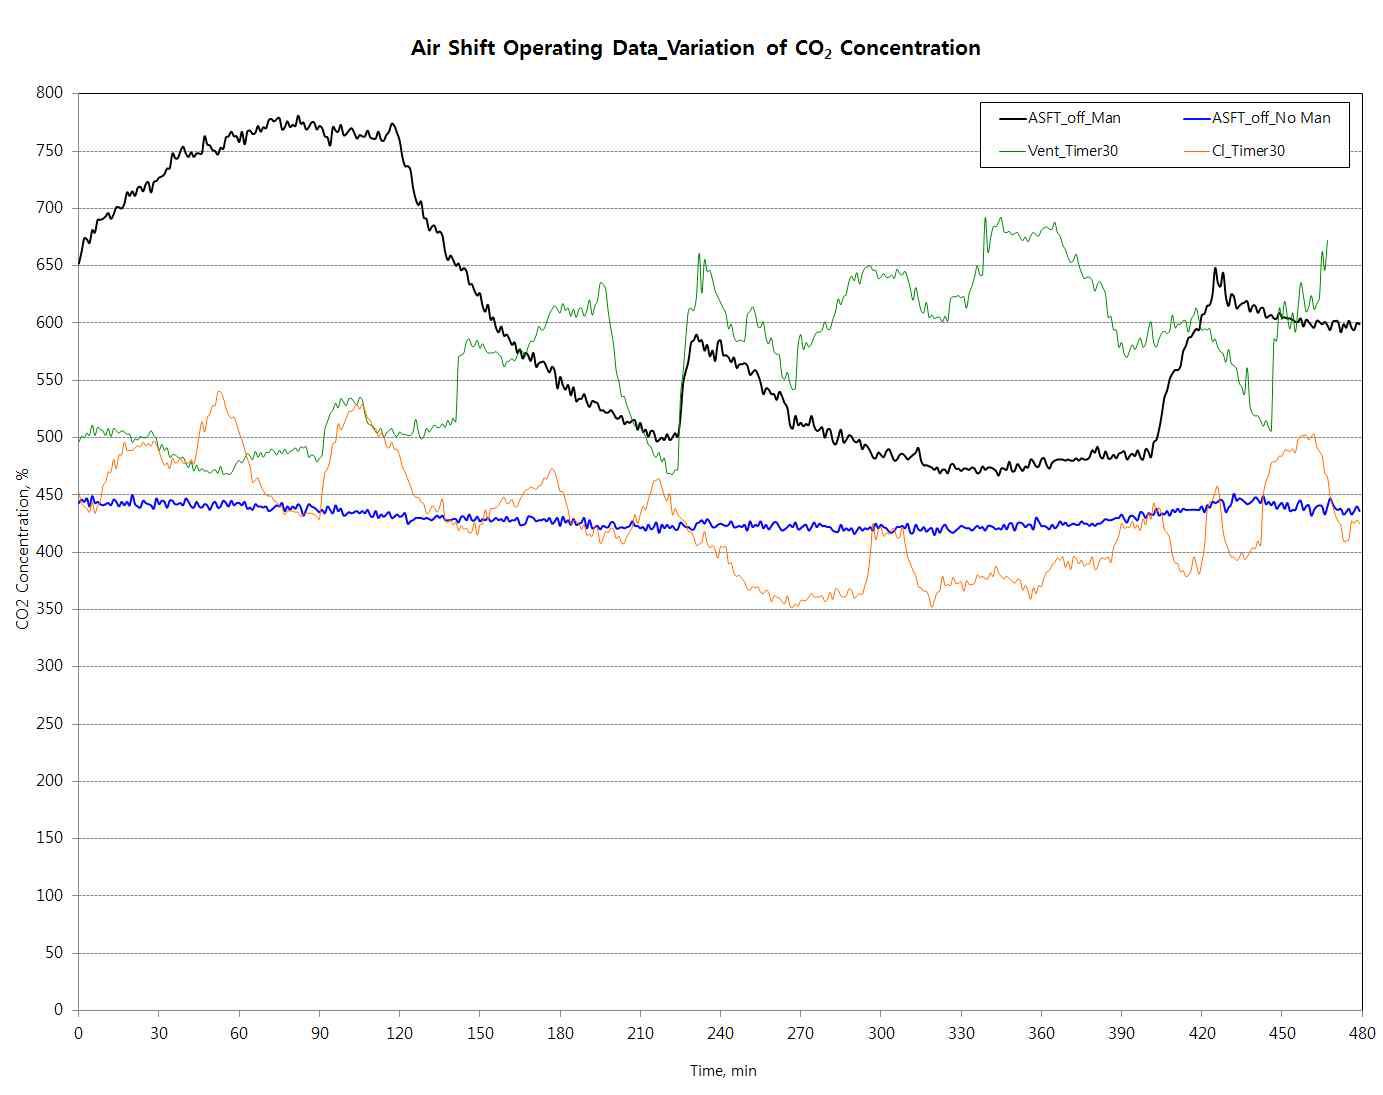The width and height of the screenshot is (1383, 1095).
Task: Click the x-axis tick label 30
Action: coord(159,1033)
